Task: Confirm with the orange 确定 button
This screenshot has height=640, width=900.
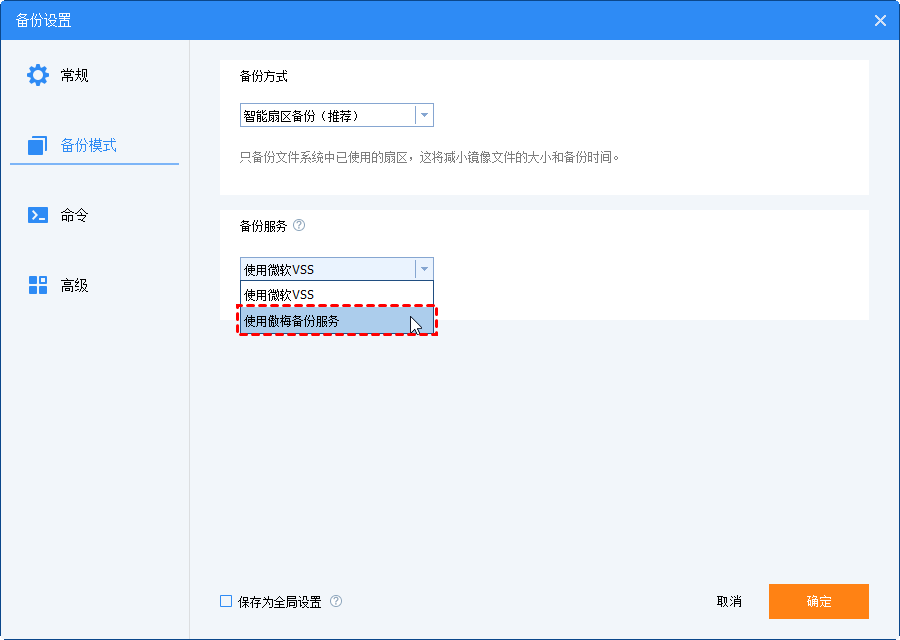Action: tap(818, 602)
